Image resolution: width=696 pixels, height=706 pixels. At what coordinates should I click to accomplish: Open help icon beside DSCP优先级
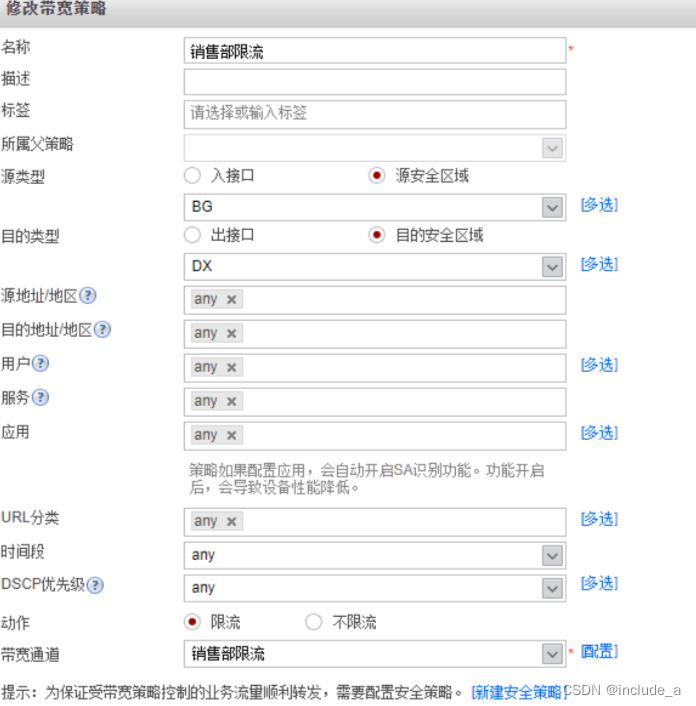pyautogui.click(x=95, y=585)
